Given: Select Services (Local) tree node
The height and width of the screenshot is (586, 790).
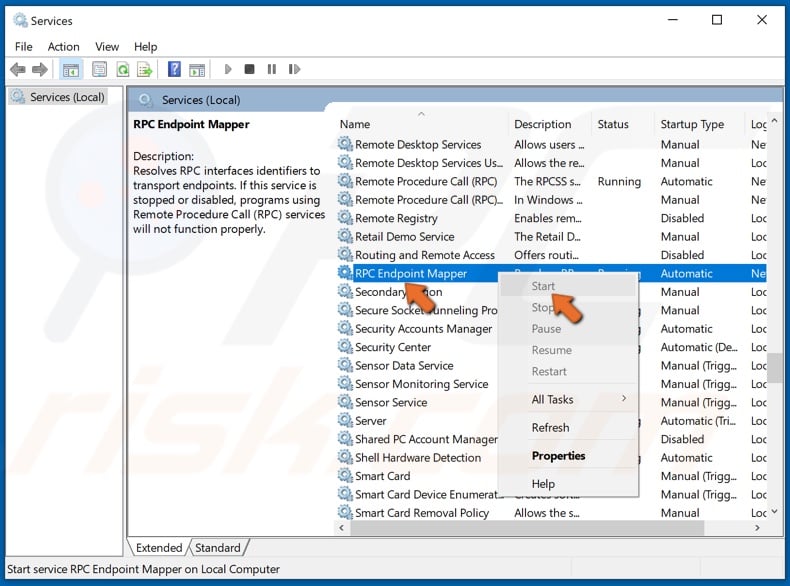Looking at the screenshot, I should (59, 97).
